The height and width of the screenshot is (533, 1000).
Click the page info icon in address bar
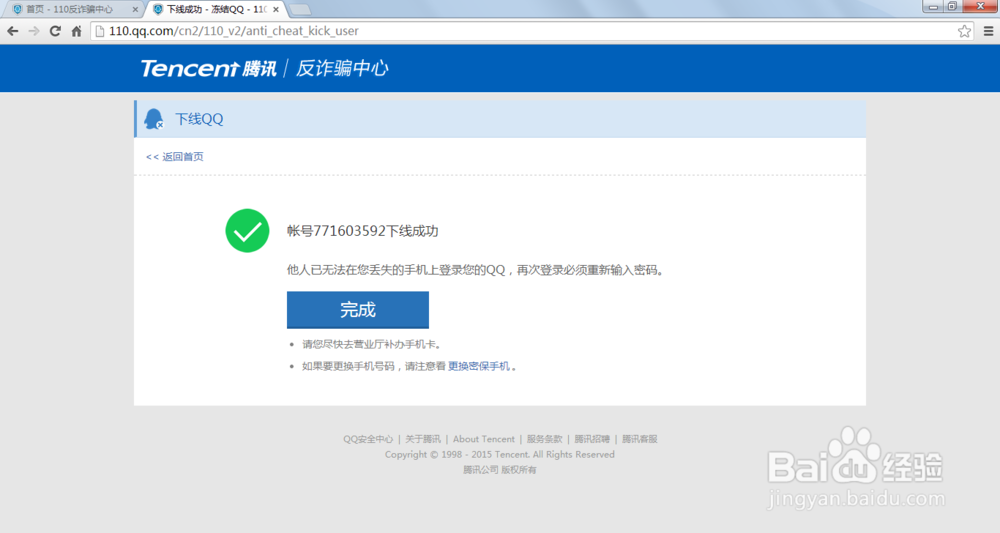(x=100, y=31)
